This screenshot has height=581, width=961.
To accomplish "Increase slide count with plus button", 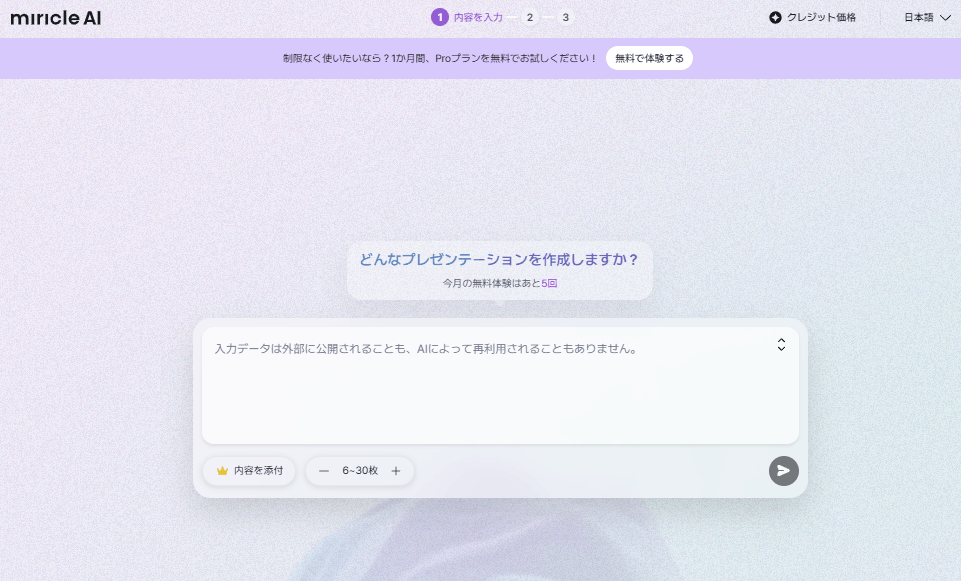I will pyautogui.click(x=396, y=471).
